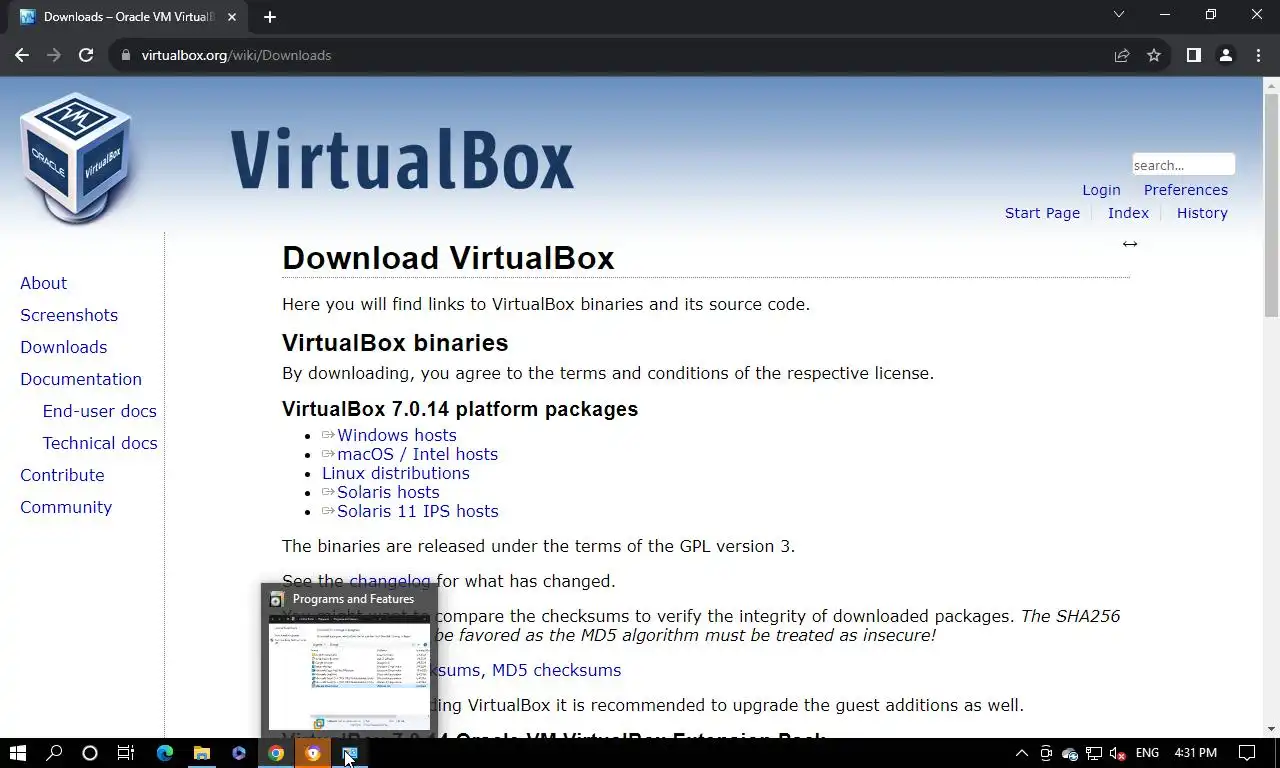The width and height of the screenshot is (1280, 768).
Task: Open Downloads in the sidebar
Action: click(63, 347)
